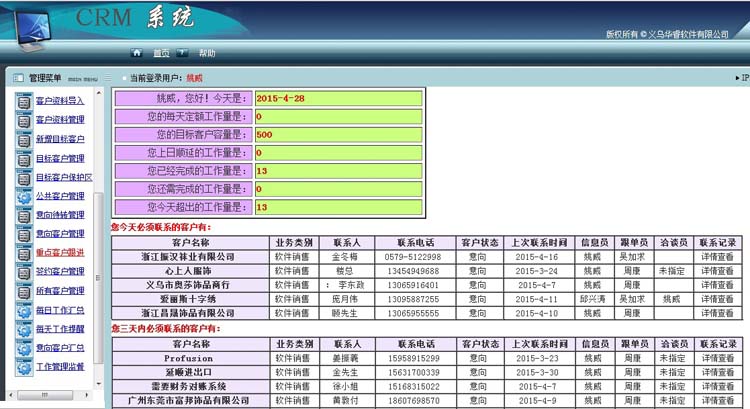Click the icon beside 签约客户管理
The height and width of the screenshot is (409, 750).
(24, 272)
